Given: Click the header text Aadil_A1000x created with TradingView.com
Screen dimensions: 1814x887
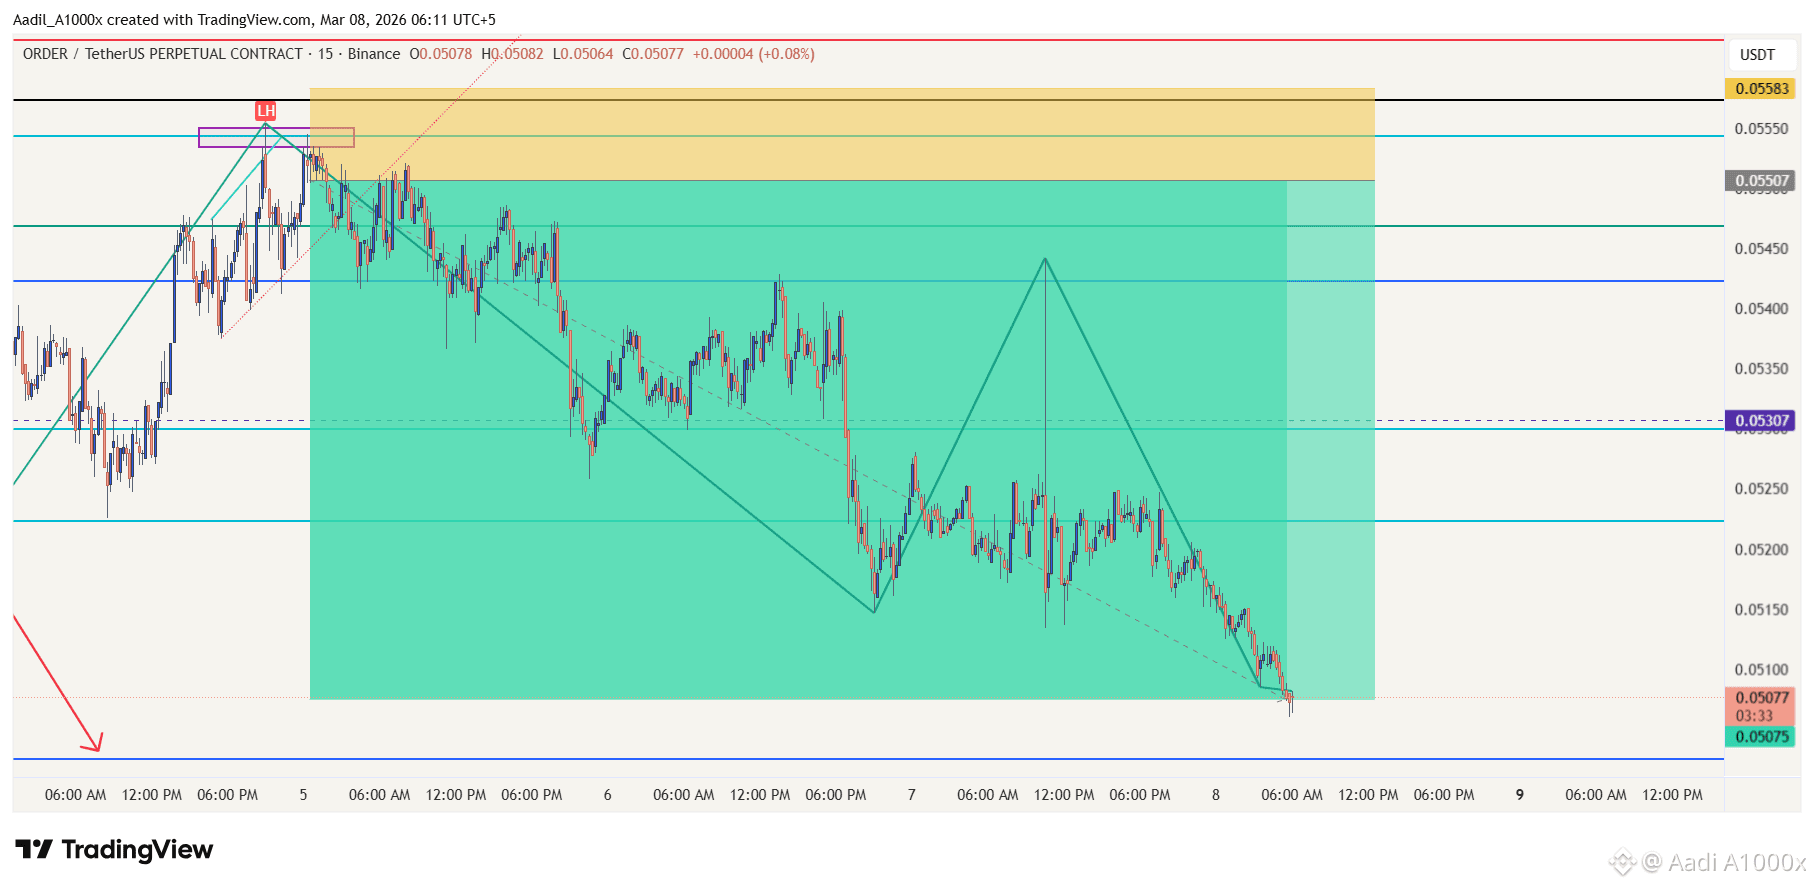Looking at the screenshot, I should coord(162,20).
